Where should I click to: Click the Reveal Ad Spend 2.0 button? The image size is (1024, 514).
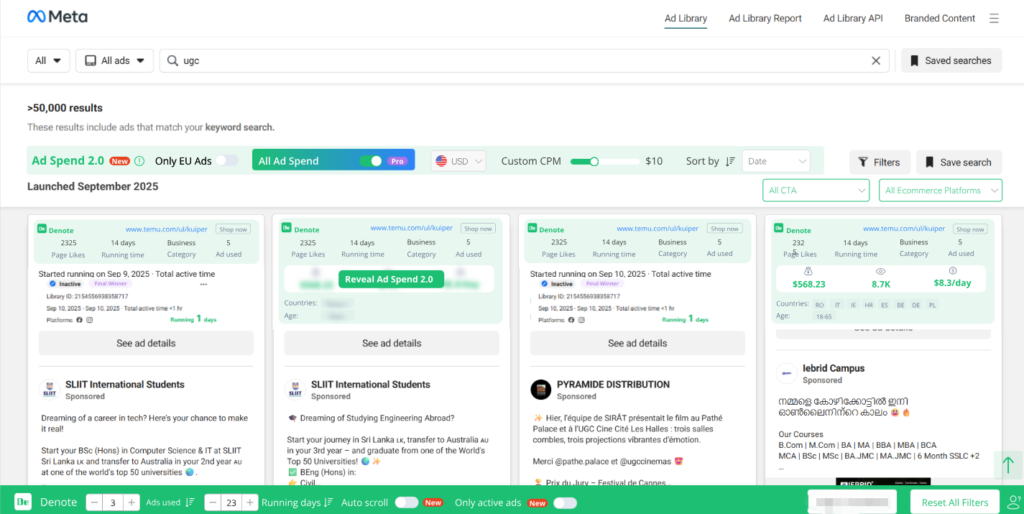(391, 279)
